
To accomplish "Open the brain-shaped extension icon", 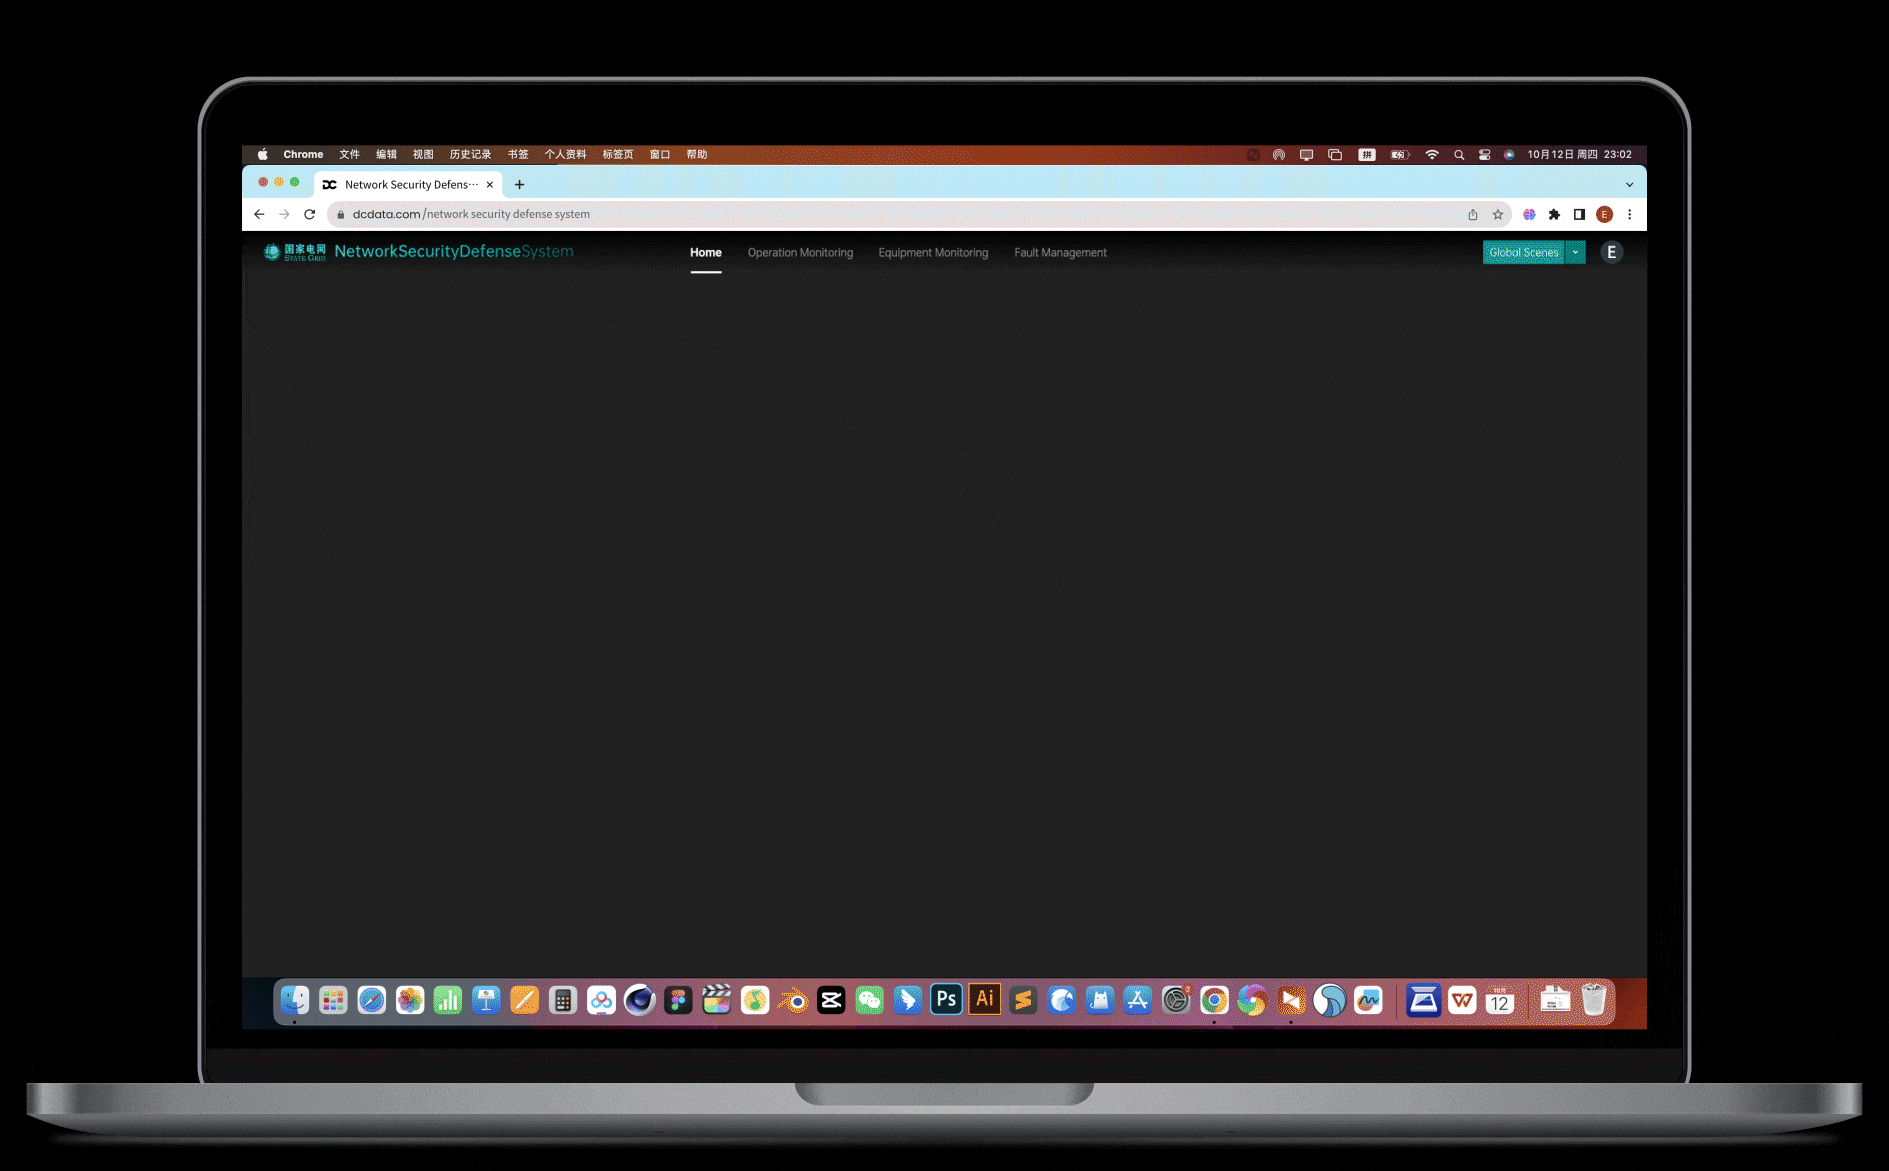I will pos(1529,214).
